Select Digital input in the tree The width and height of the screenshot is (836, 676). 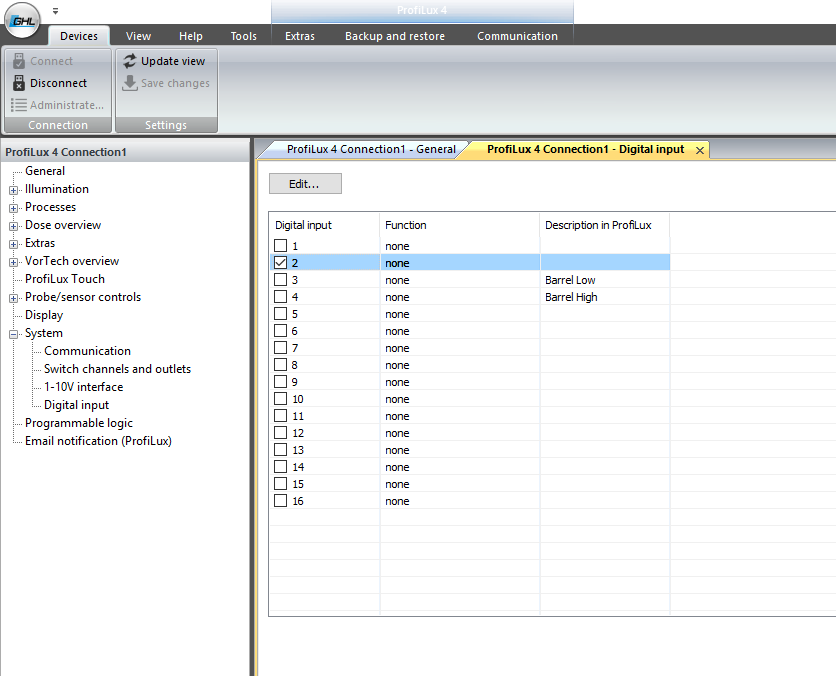(x=76, y=405)
